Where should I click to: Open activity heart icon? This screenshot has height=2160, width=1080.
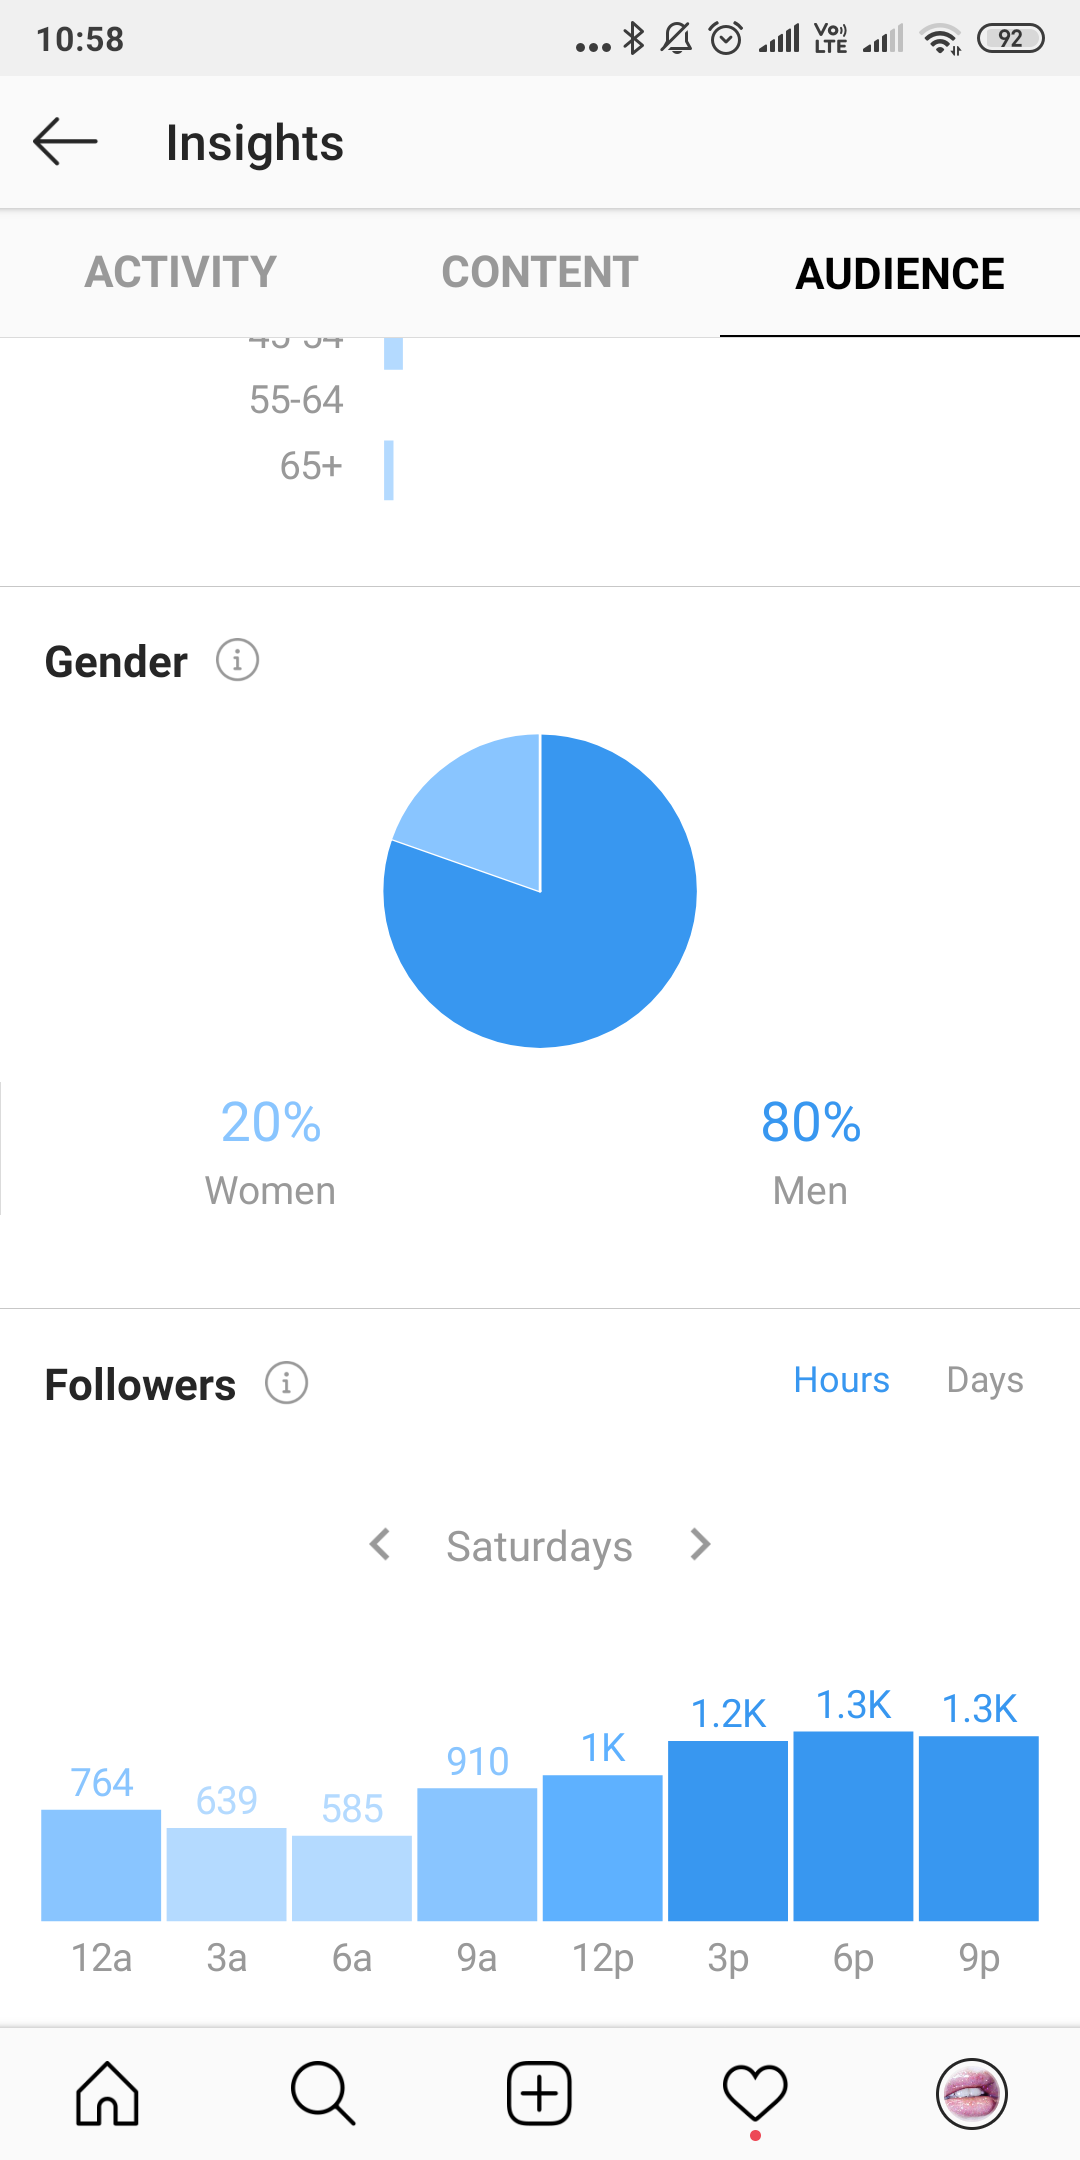coord(755,2093)
